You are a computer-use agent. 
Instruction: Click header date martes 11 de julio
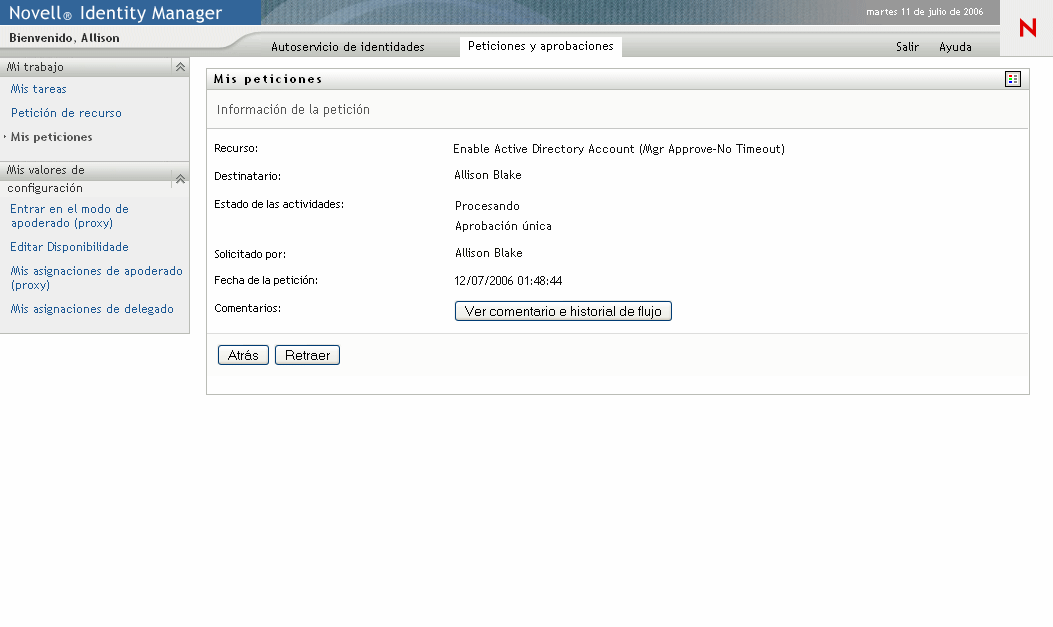pyautogui.click(x=924, y=12)
